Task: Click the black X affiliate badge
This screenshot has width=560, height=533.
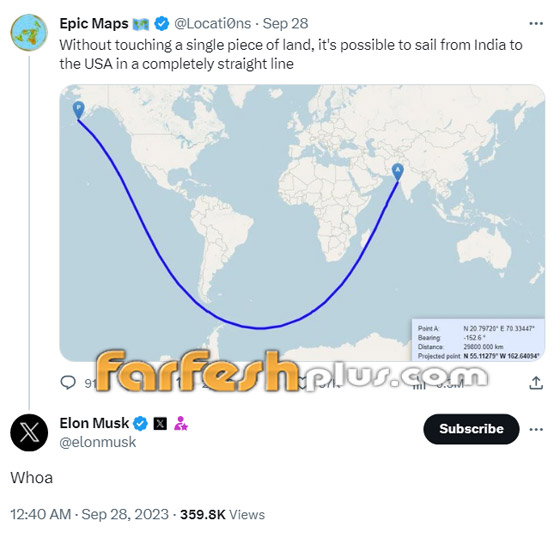Action: (x=160, y=424)
